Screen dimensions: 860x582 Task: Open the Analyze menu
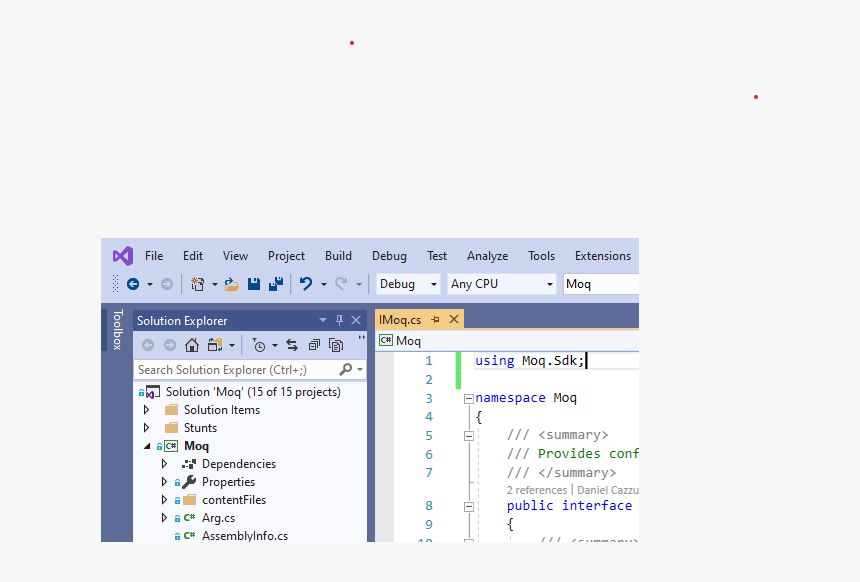488,256
